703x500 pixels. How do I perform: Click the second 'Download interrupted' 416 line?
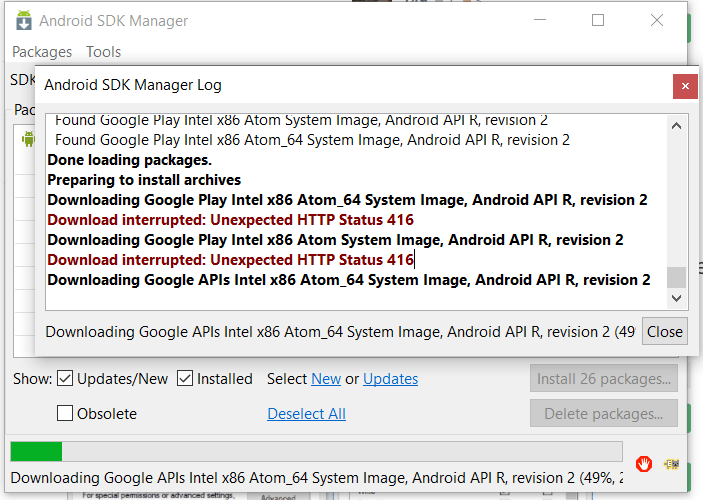click(230, 260)
